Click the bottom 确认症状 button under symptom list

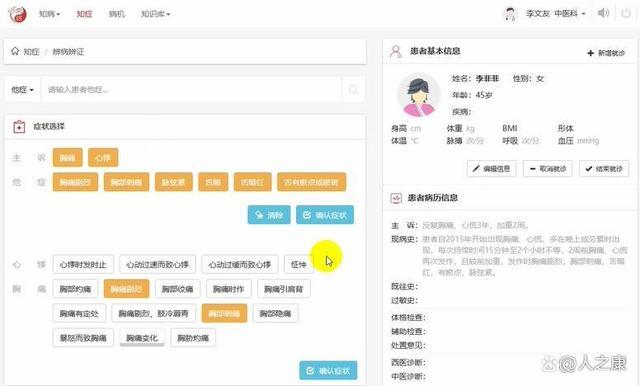coord(328,370)
